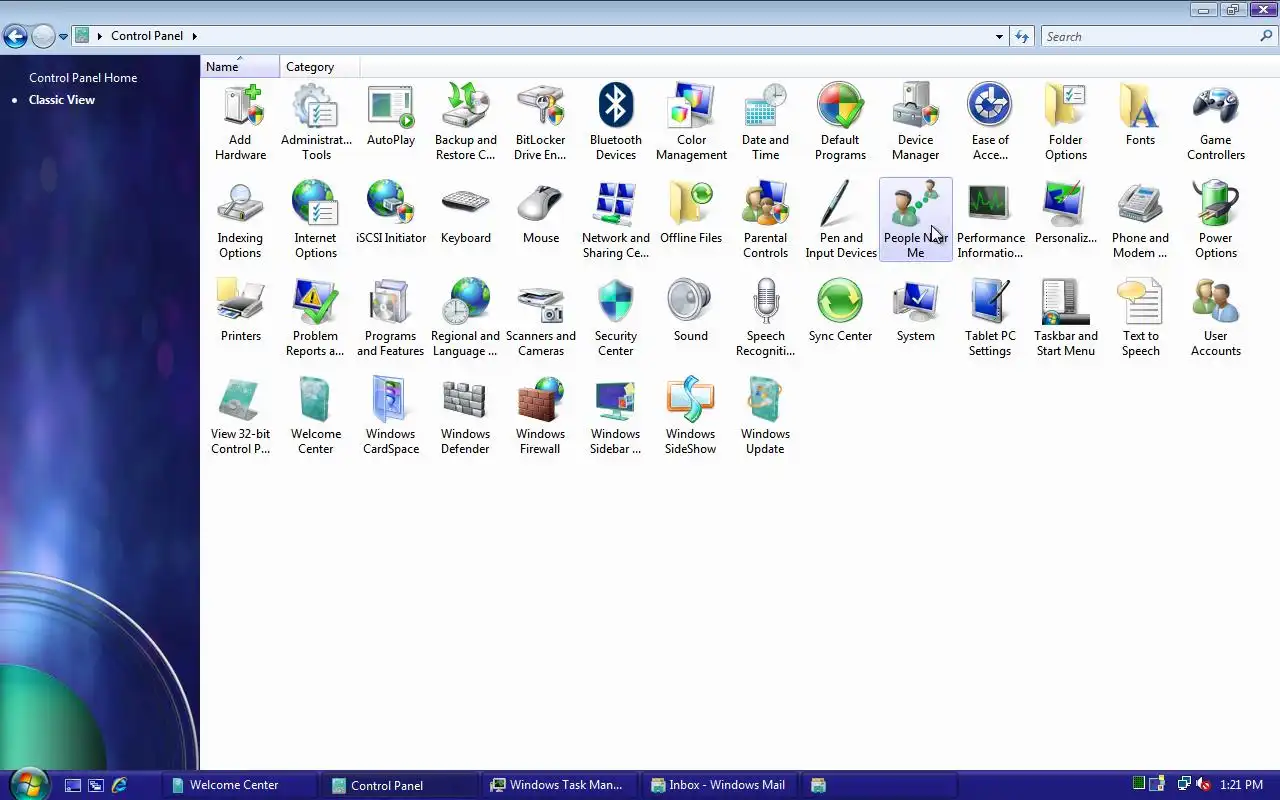Open Backup and Restore Center
Viewport: 1280px width, 800px height.
pos(466,123)
